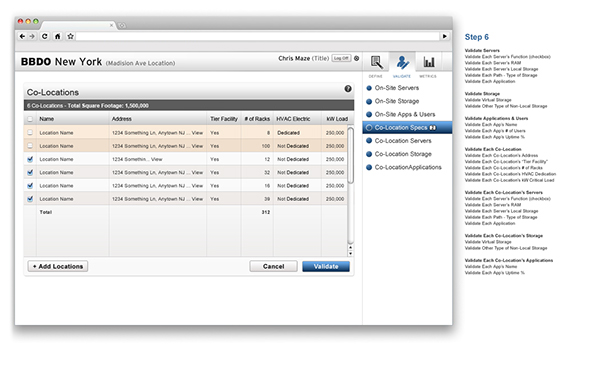Uncheck the row with 12 racks
This screenshot has width=600, height=388.
[x=30, y=159]
